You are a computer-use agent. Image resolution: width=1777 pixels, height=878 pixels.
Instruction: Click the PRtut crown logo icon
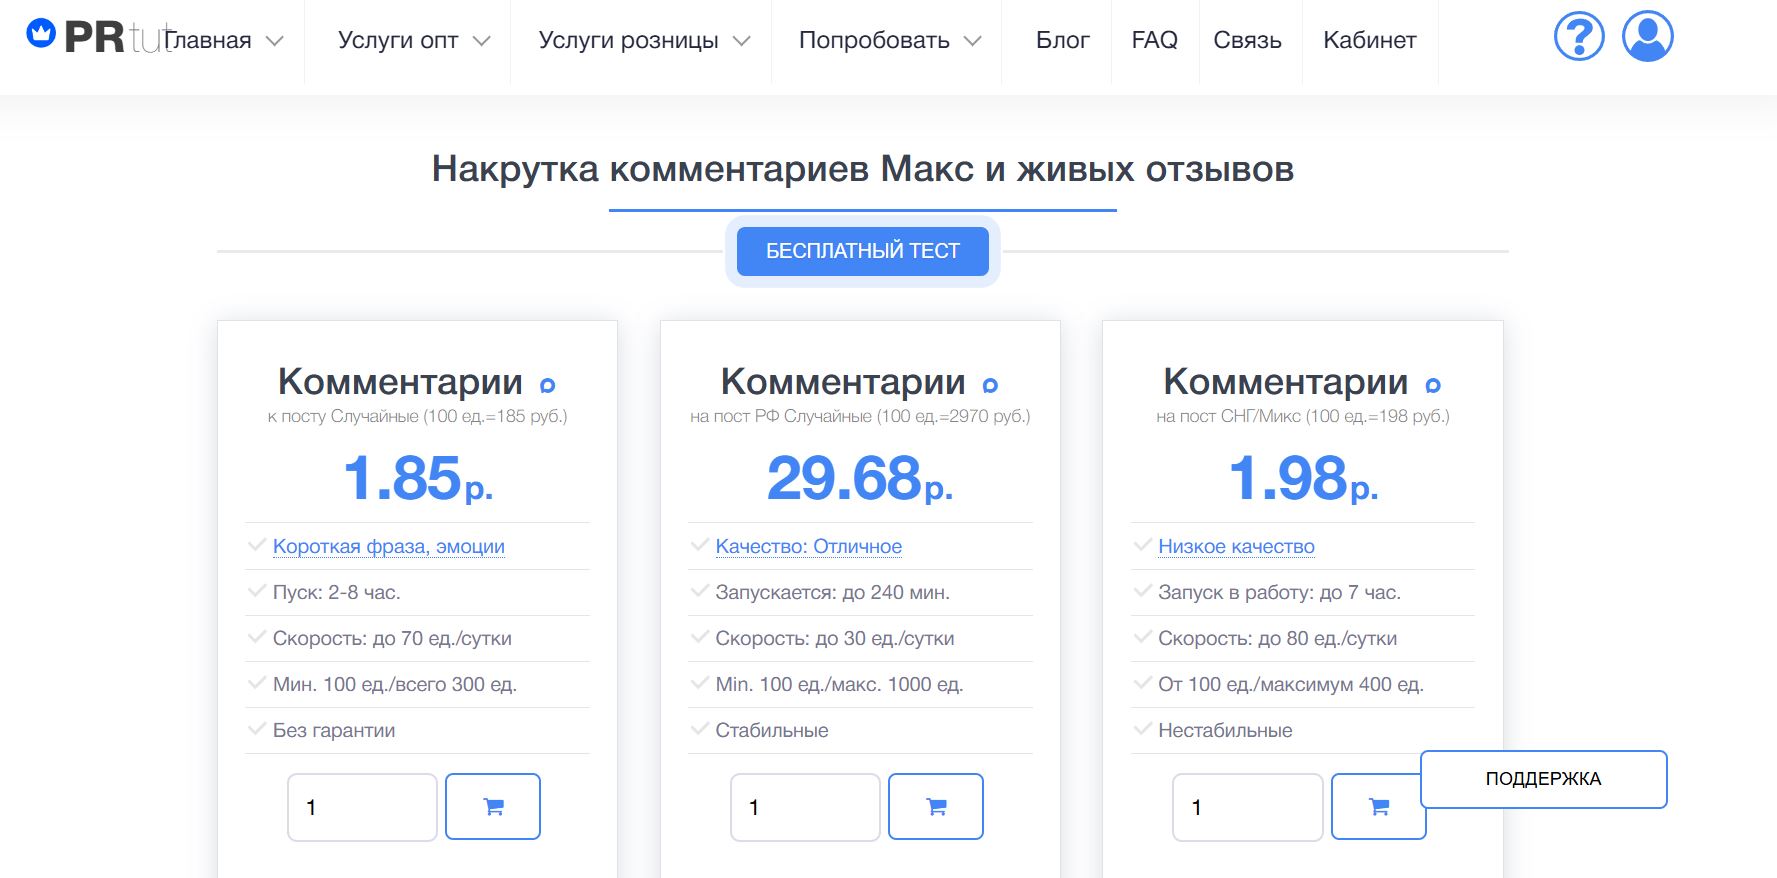tap(39, 34)
